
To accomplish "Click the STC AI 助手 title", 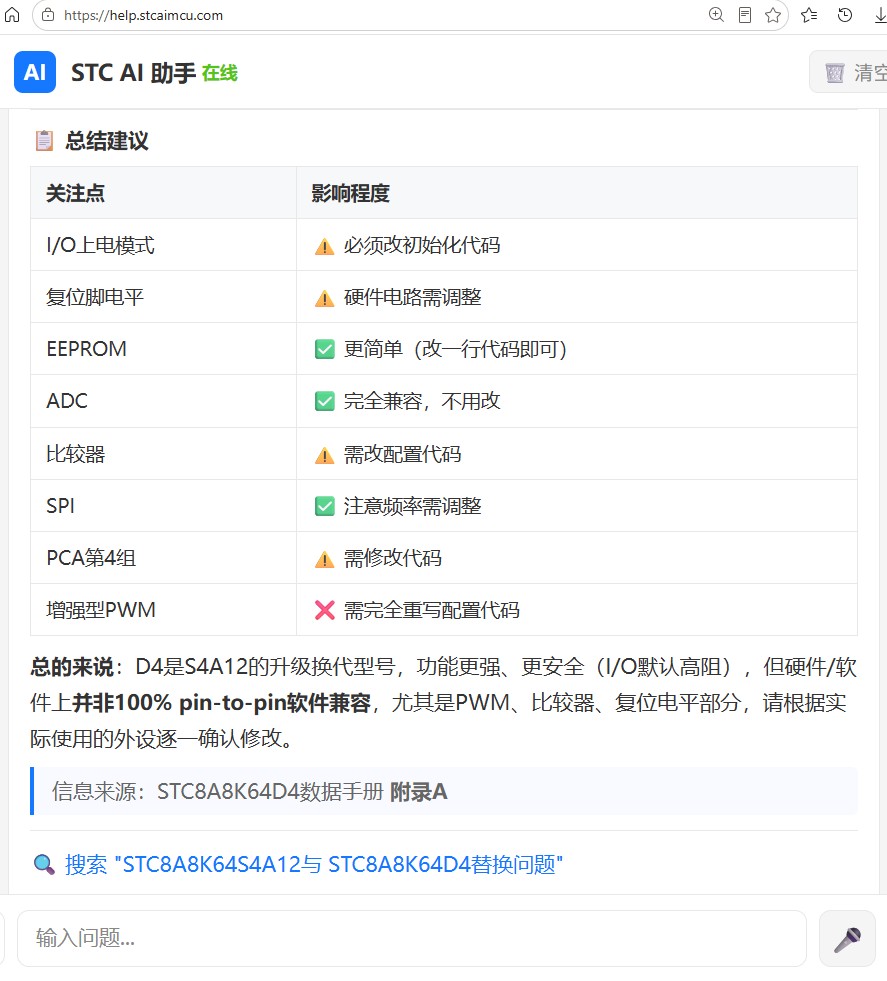I will click(x=133, y=73).
